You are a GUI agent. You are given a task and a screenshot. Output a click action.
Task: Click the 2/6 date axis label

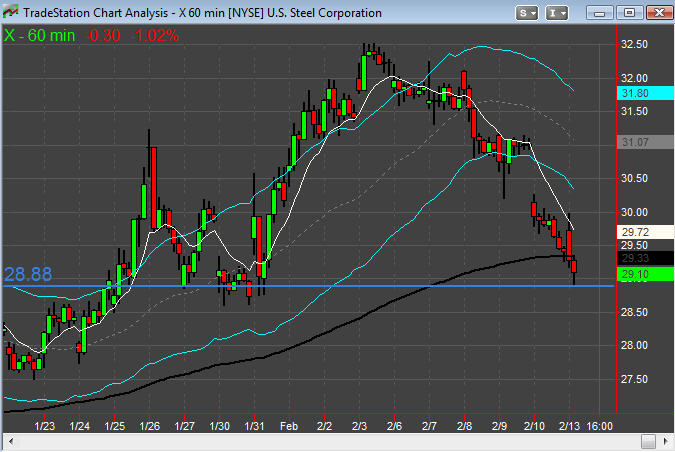[x=394, y=426]
